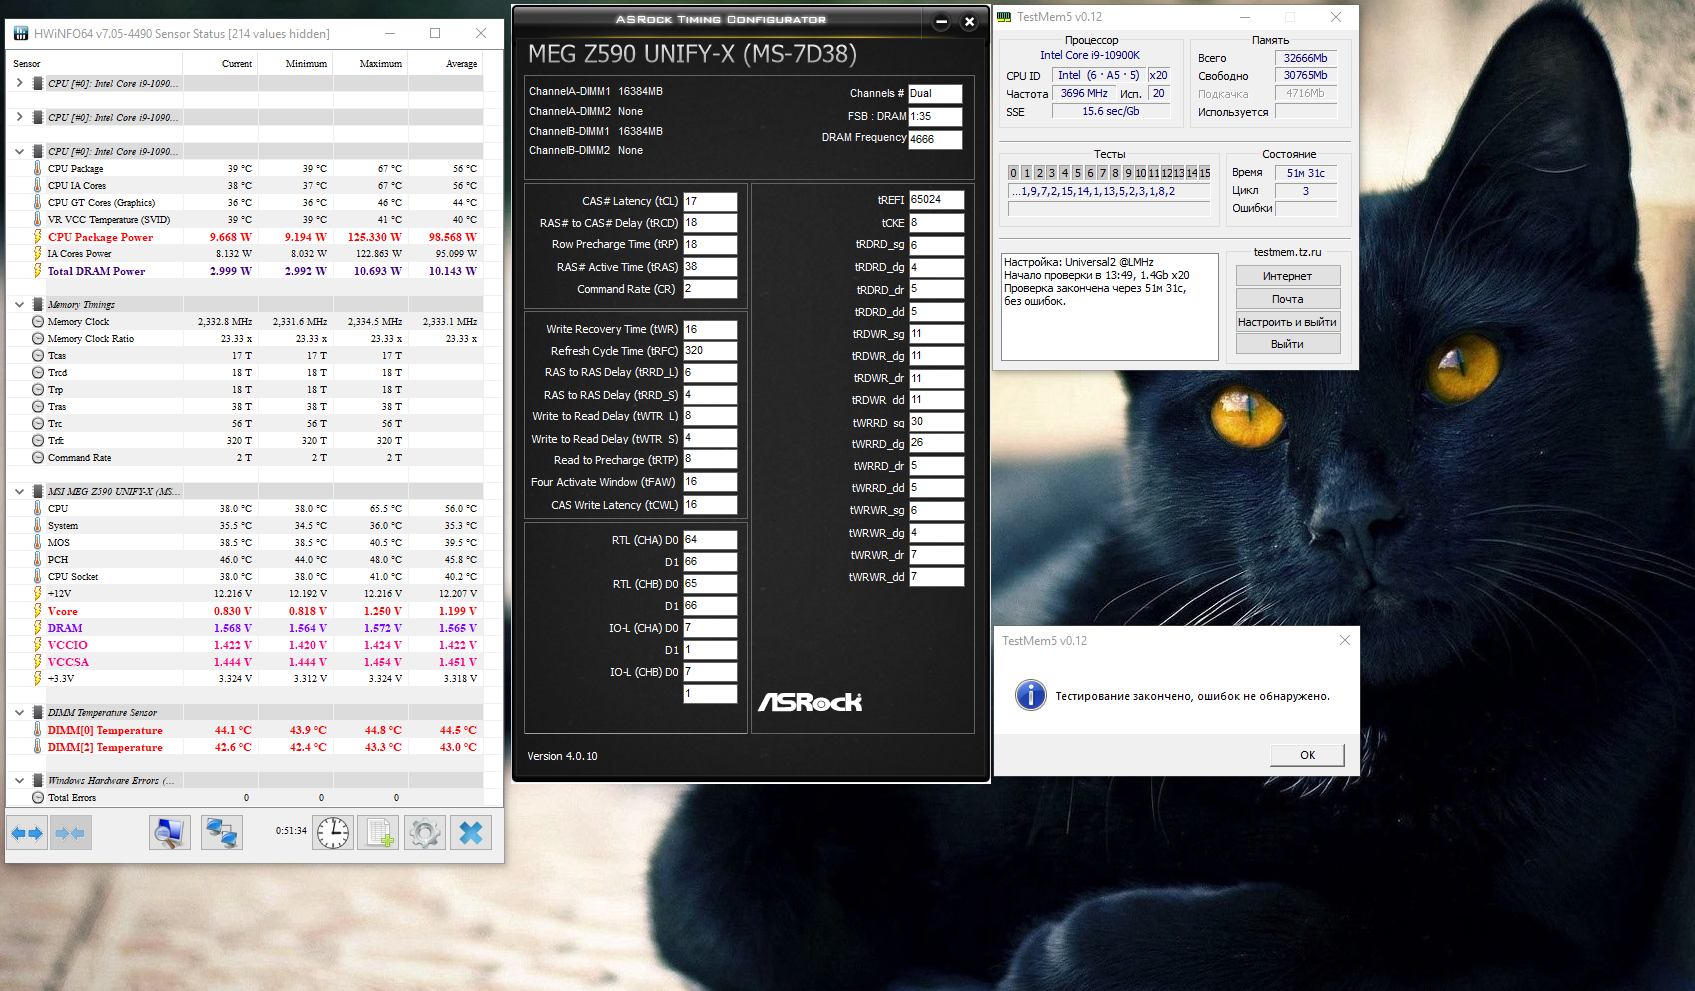Select the CPU Package Power row
This screenshot has height=991, width=1695.
tap(245, 237)
